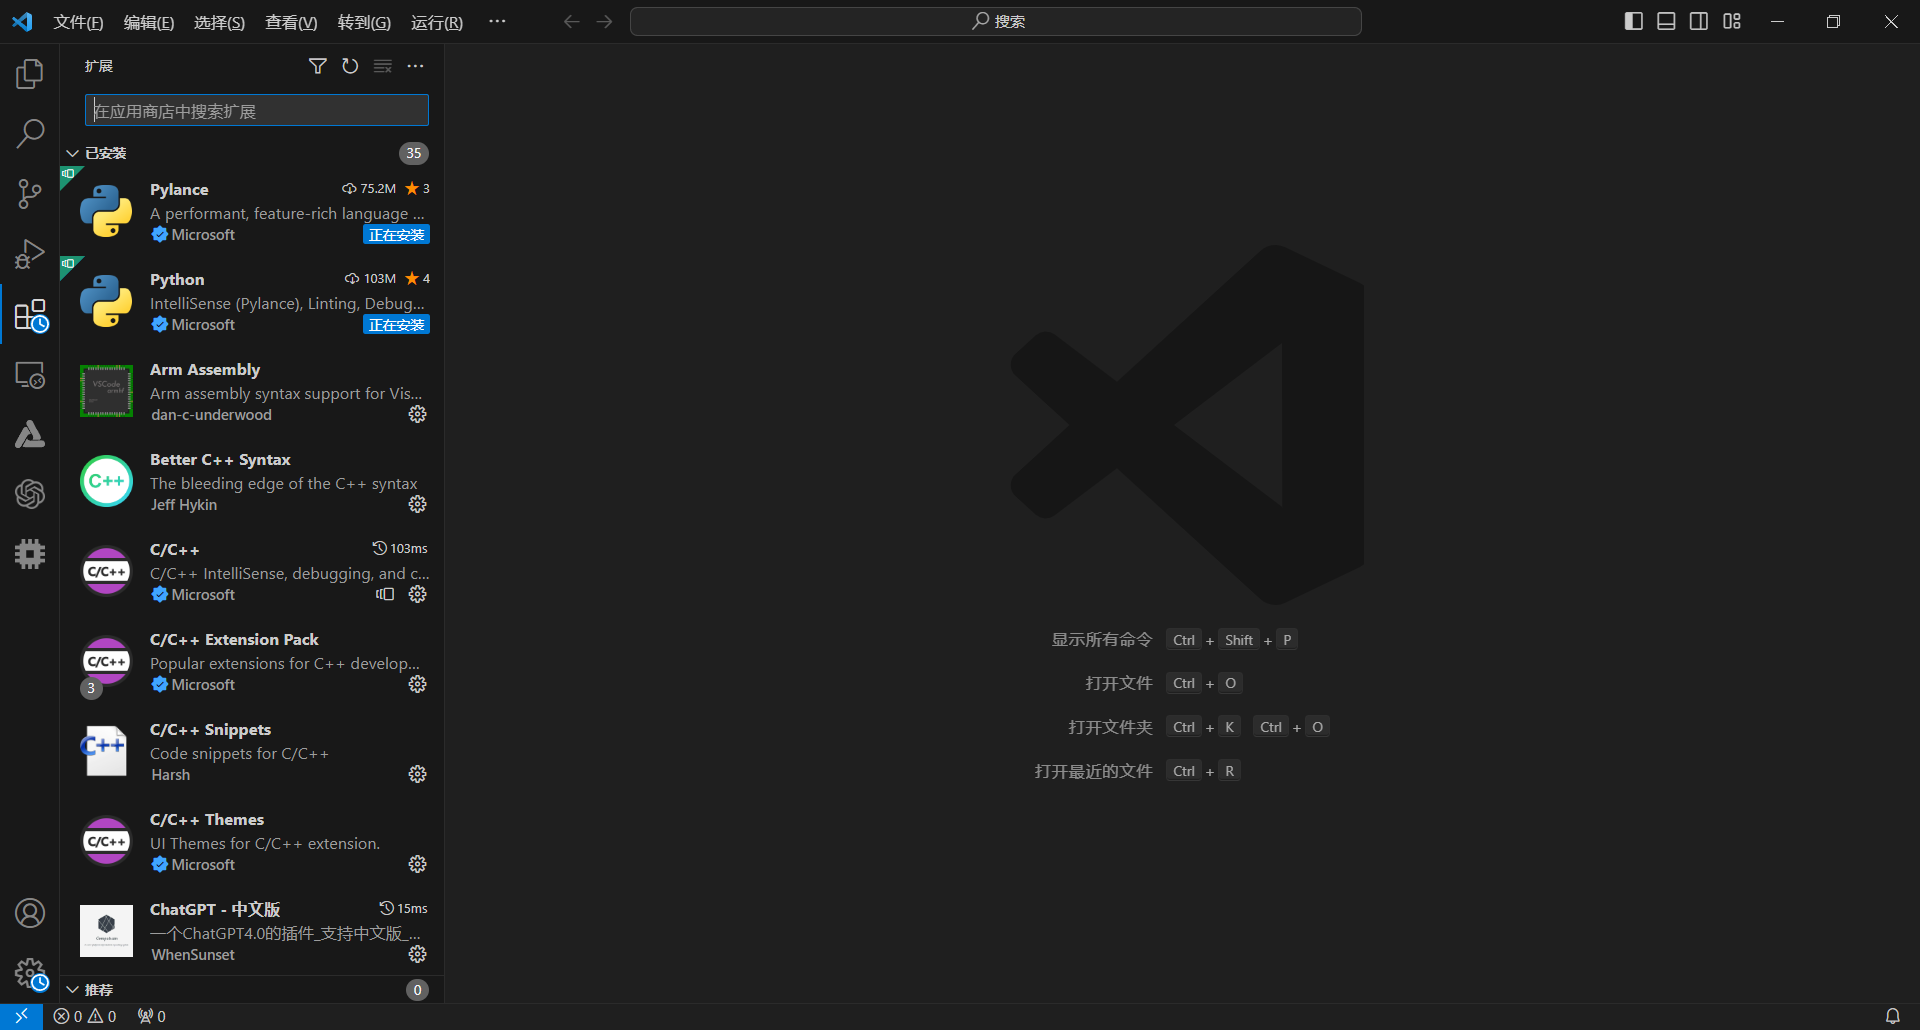Screen dimensions: 1920x1030
Task: Open the Source Control view
Action: (x=30, y=193)
